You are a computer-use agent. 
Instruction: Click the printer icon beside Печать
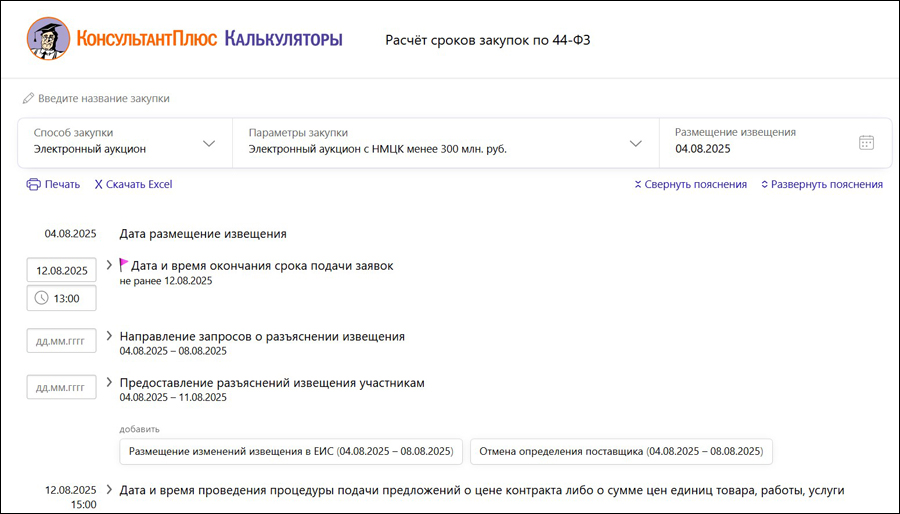(33, 184)
